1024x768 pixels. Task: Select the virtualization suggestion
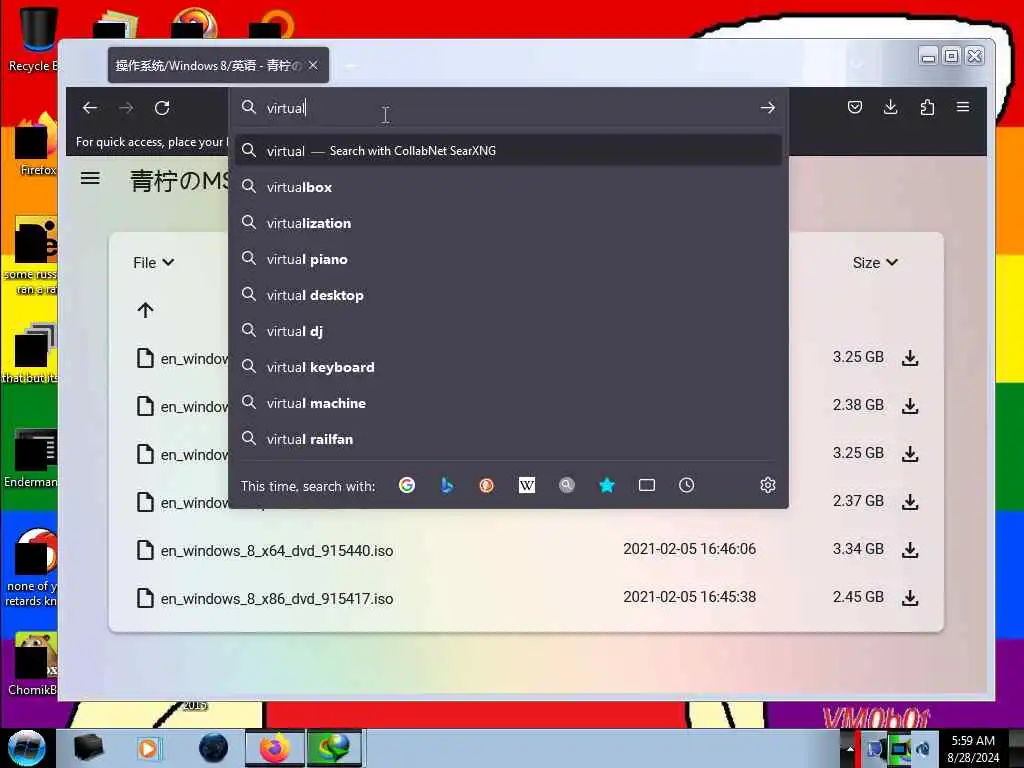tap(509, 223)
